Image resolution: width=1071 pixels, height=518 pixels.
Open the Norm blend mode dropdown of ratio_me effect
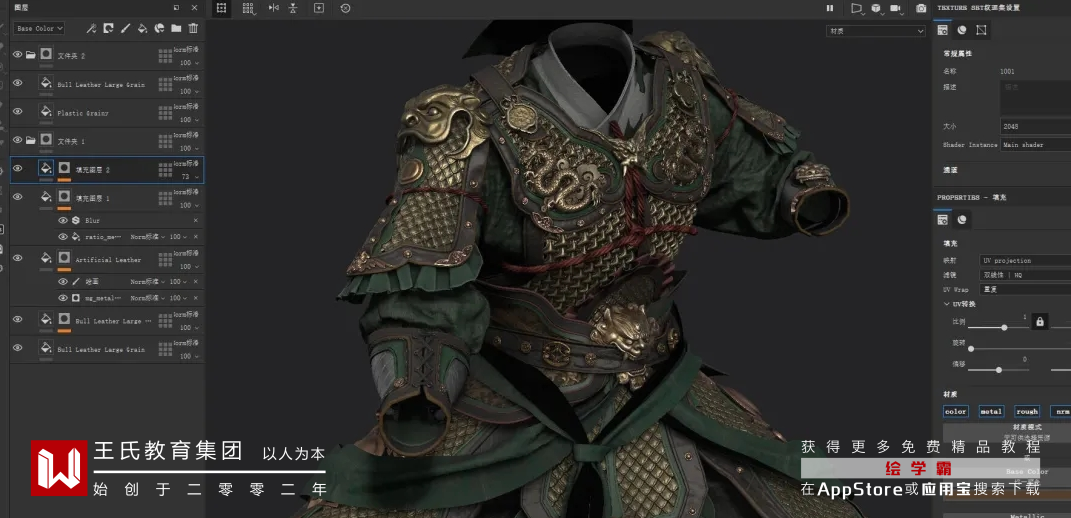148,236
